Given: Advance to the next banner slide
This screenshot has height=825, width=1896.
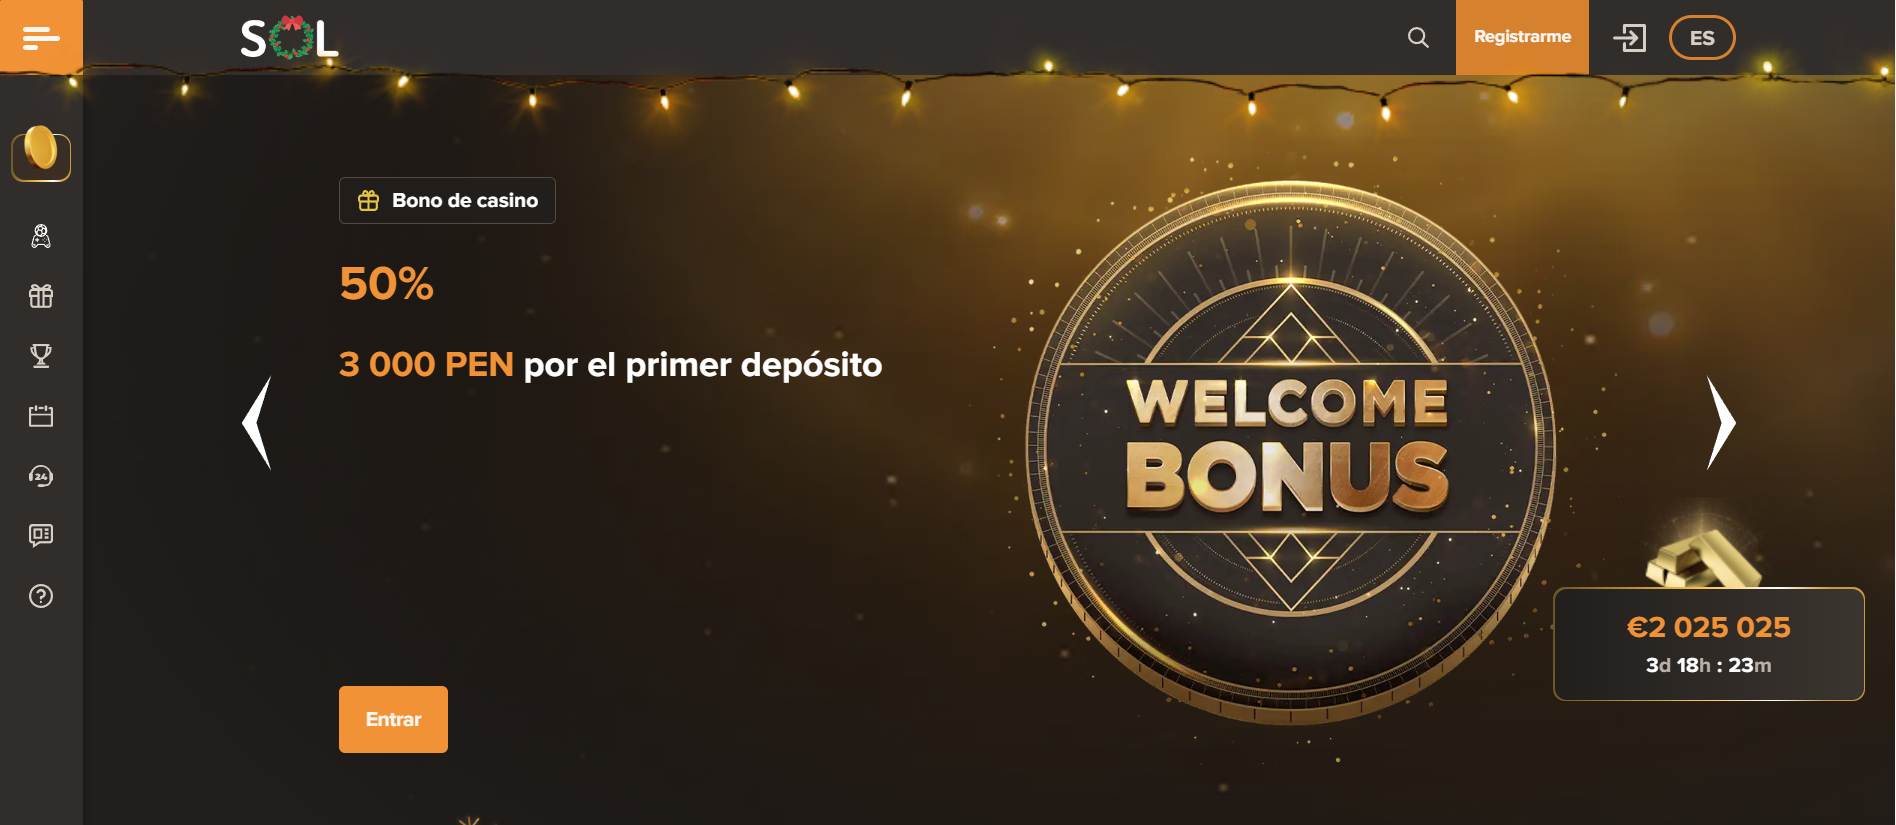Looking at the screenshot, I should click(1721, 422).
